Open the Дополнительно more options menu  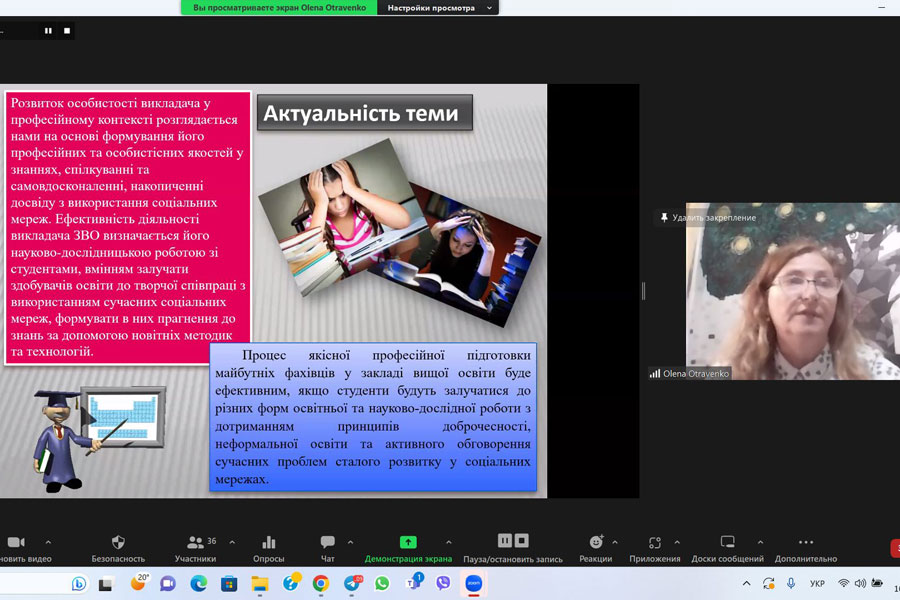point(806,543)
